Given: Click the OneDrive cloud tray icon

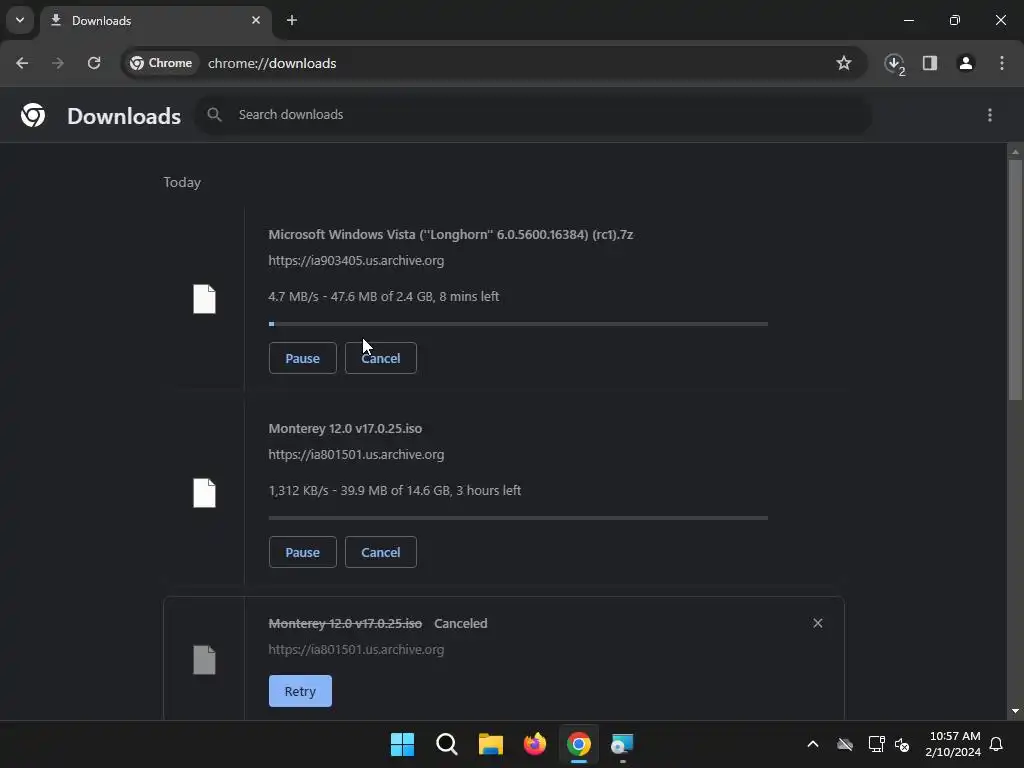Looking at the screenshot, I should click(845, 744).
